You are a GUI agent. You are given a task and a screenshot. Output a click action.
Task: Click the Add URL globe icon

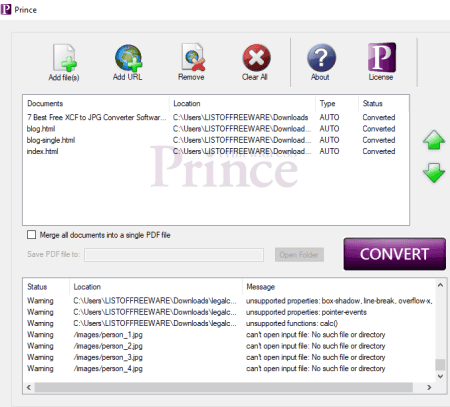click(128, 58)
